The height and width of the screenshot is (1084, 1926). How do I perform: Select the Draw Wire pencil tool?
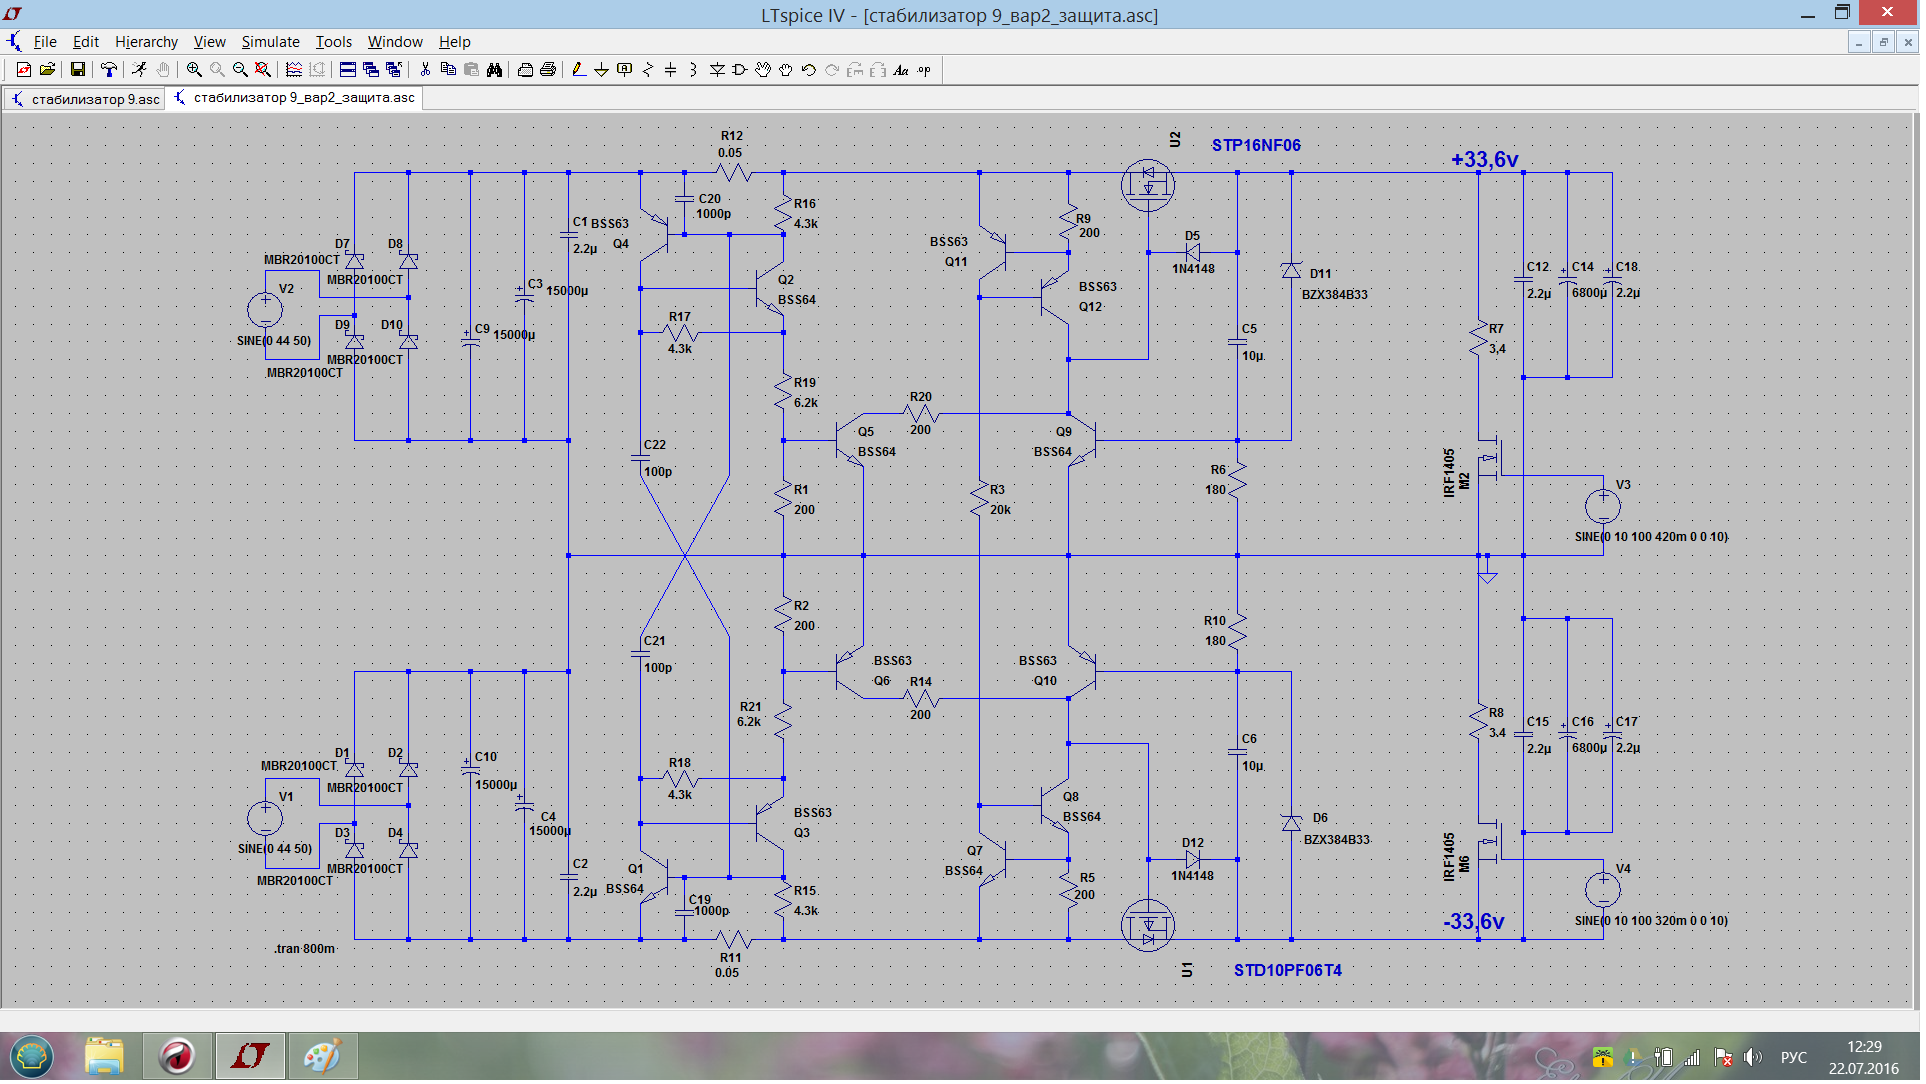579,70
